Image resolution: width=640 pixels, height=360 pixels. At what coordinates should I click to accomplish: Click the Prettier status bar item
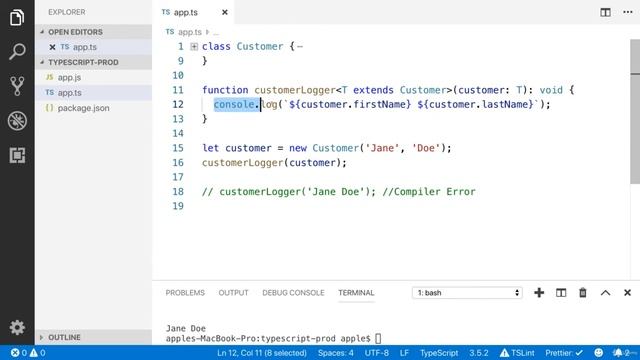coord(564,353)
